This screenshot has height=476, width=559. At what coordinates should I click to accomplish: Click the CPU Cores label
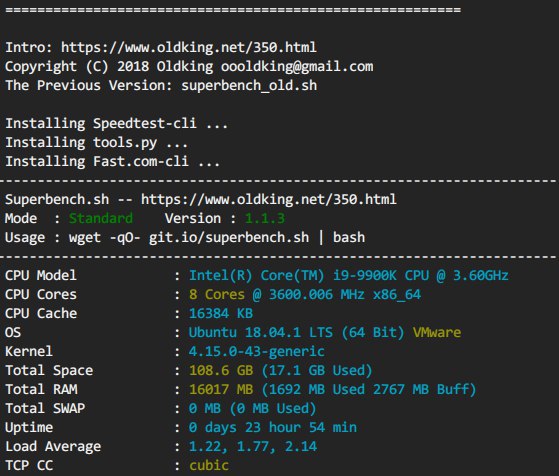click(41, 295)
